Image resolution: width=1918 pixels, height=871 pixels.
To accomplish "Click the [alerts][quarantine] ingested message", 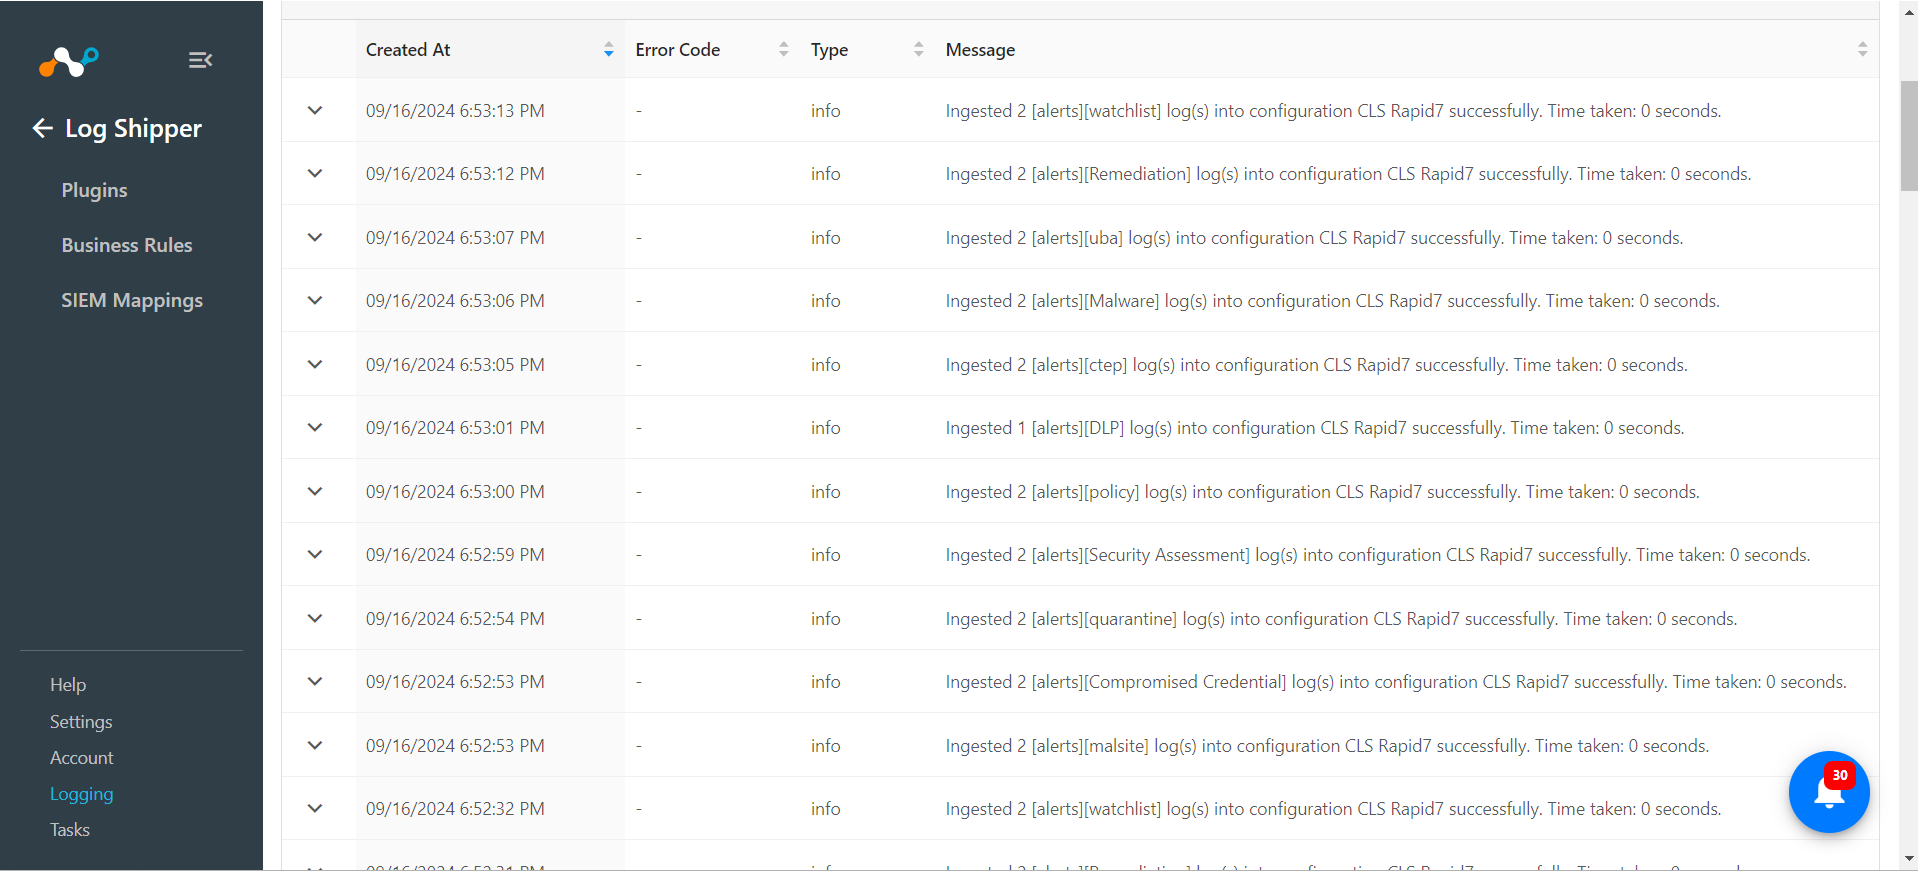I will coord(1341,619).
